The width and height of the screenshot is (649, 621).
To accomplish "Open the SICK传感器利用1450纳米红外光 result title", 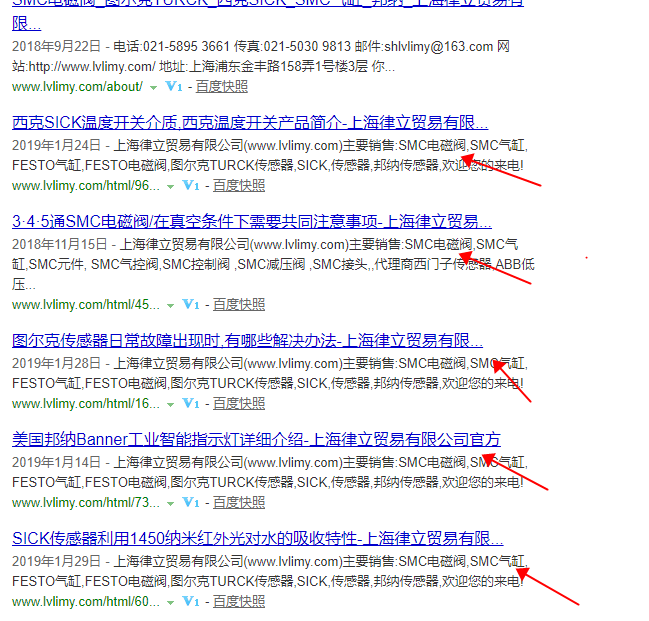I will click(x=257, y=539).
